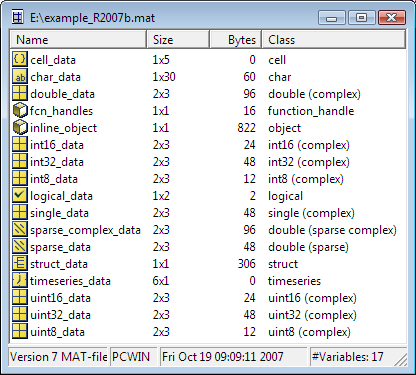Click the 6x1 size of timeseries_data
The image size is (416, 375).
pos(161,281)
